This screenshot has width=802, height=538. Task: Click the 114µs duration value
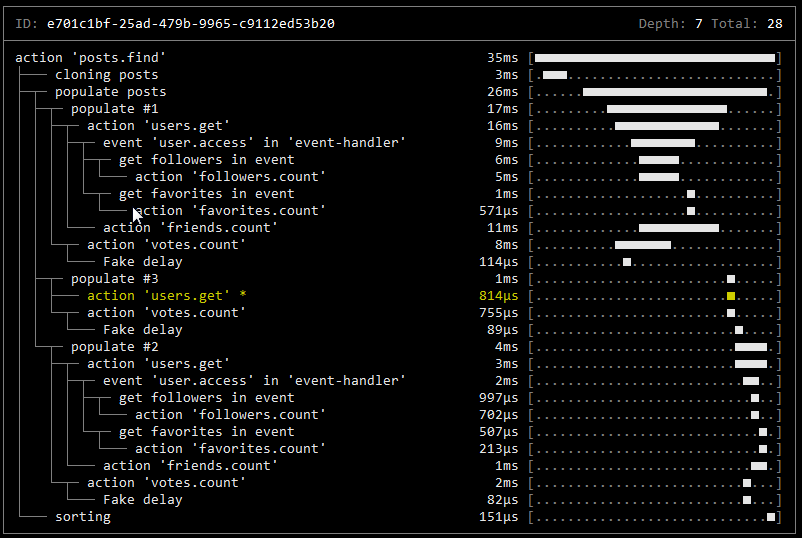click(x=499, y=262)
